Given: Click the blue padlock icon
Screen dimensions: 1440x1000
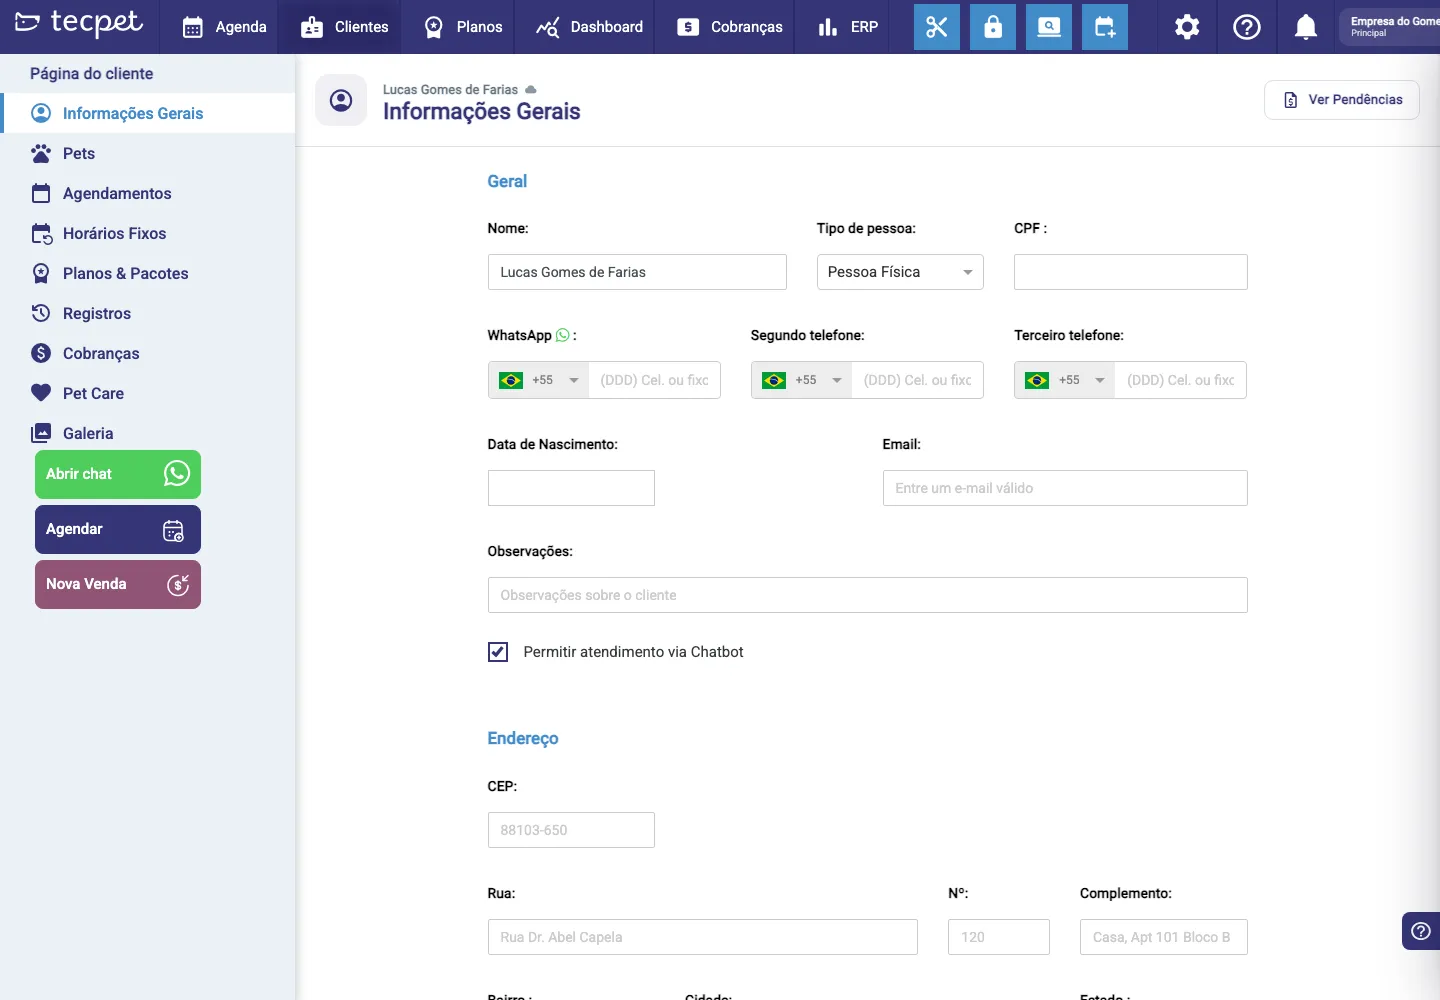Looking at the screenshot, I should [x=993, y=27].
